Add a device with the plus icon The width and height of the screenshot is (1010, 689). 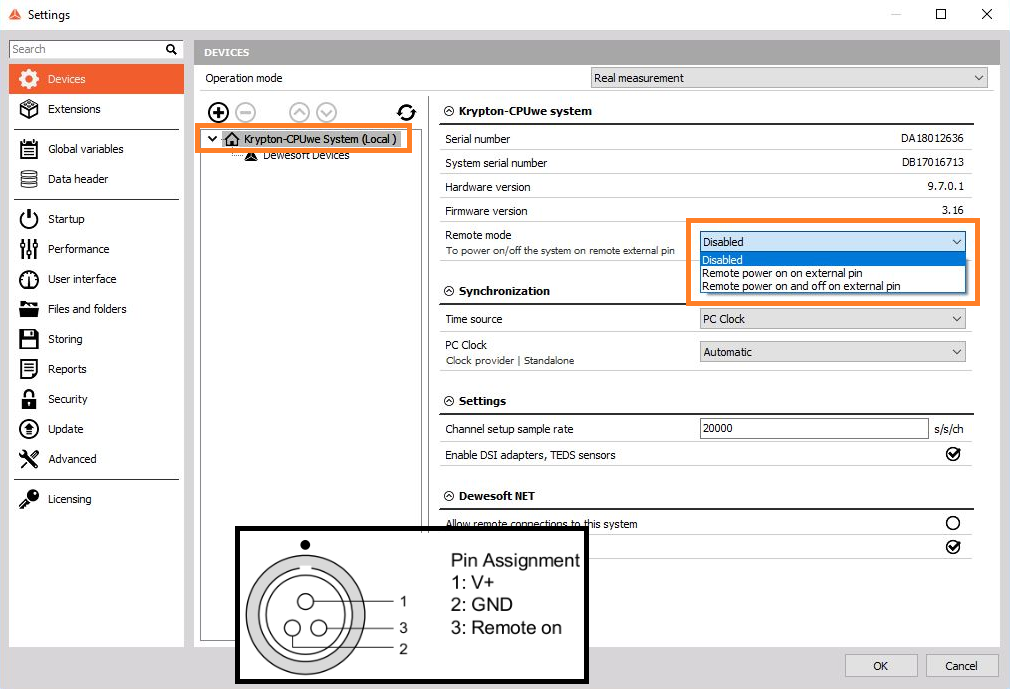pyautogui.click(x=218, y=112)
